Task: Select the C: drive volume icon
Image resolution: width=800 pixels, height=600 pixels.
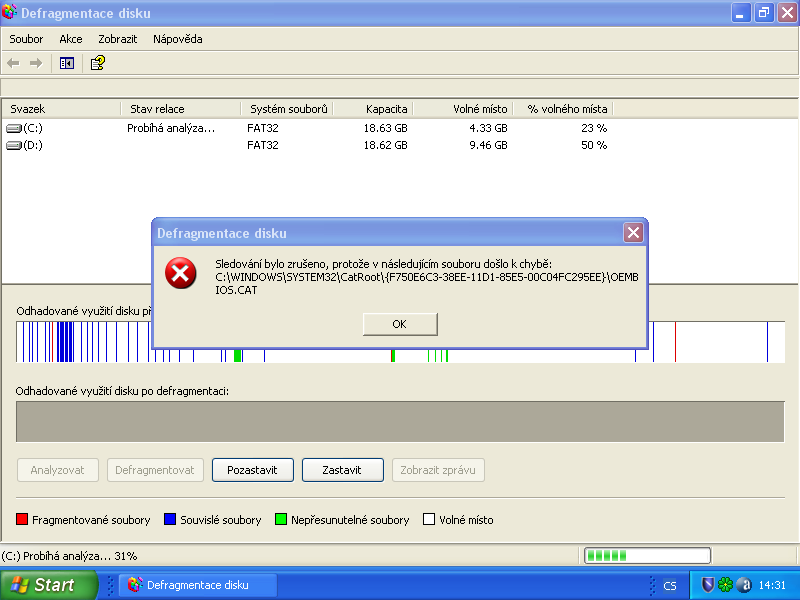Action: pyautogui.click(x=14, y=128)
